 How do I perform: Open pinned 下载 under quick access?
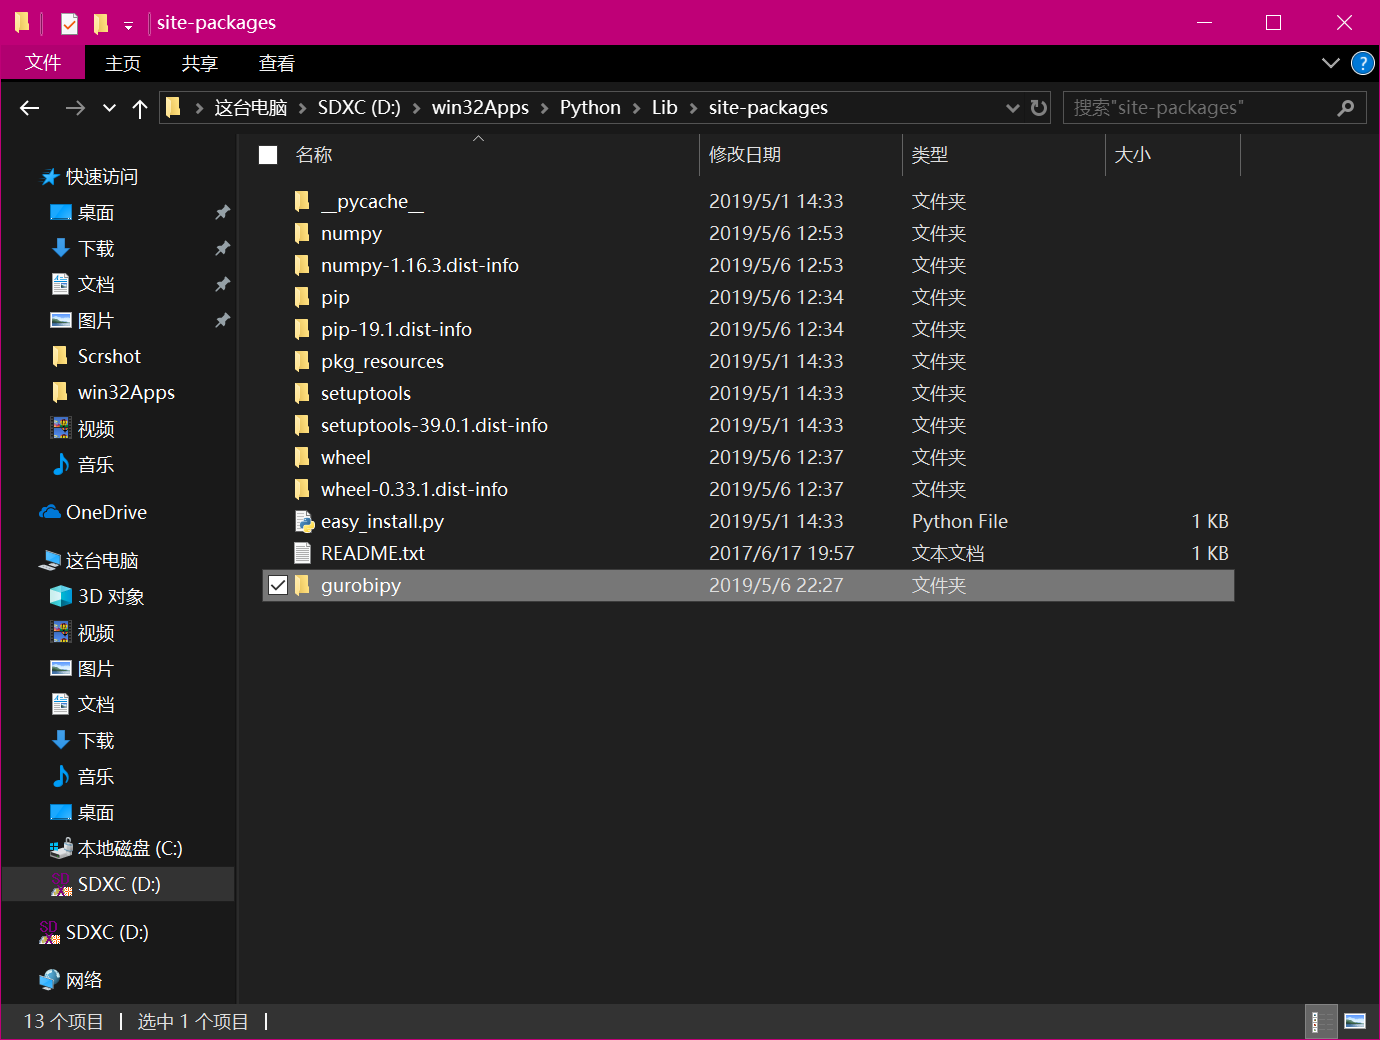click(96, 249)
